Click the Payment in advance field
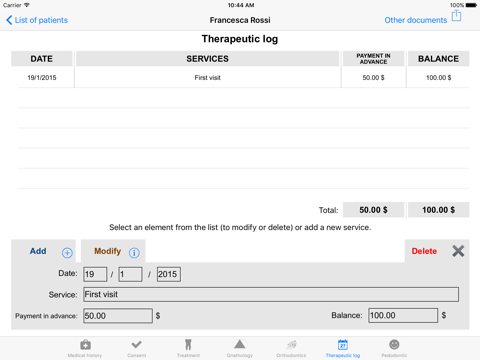This screenshot has height=360, width=480. click(x=118, y=316)
